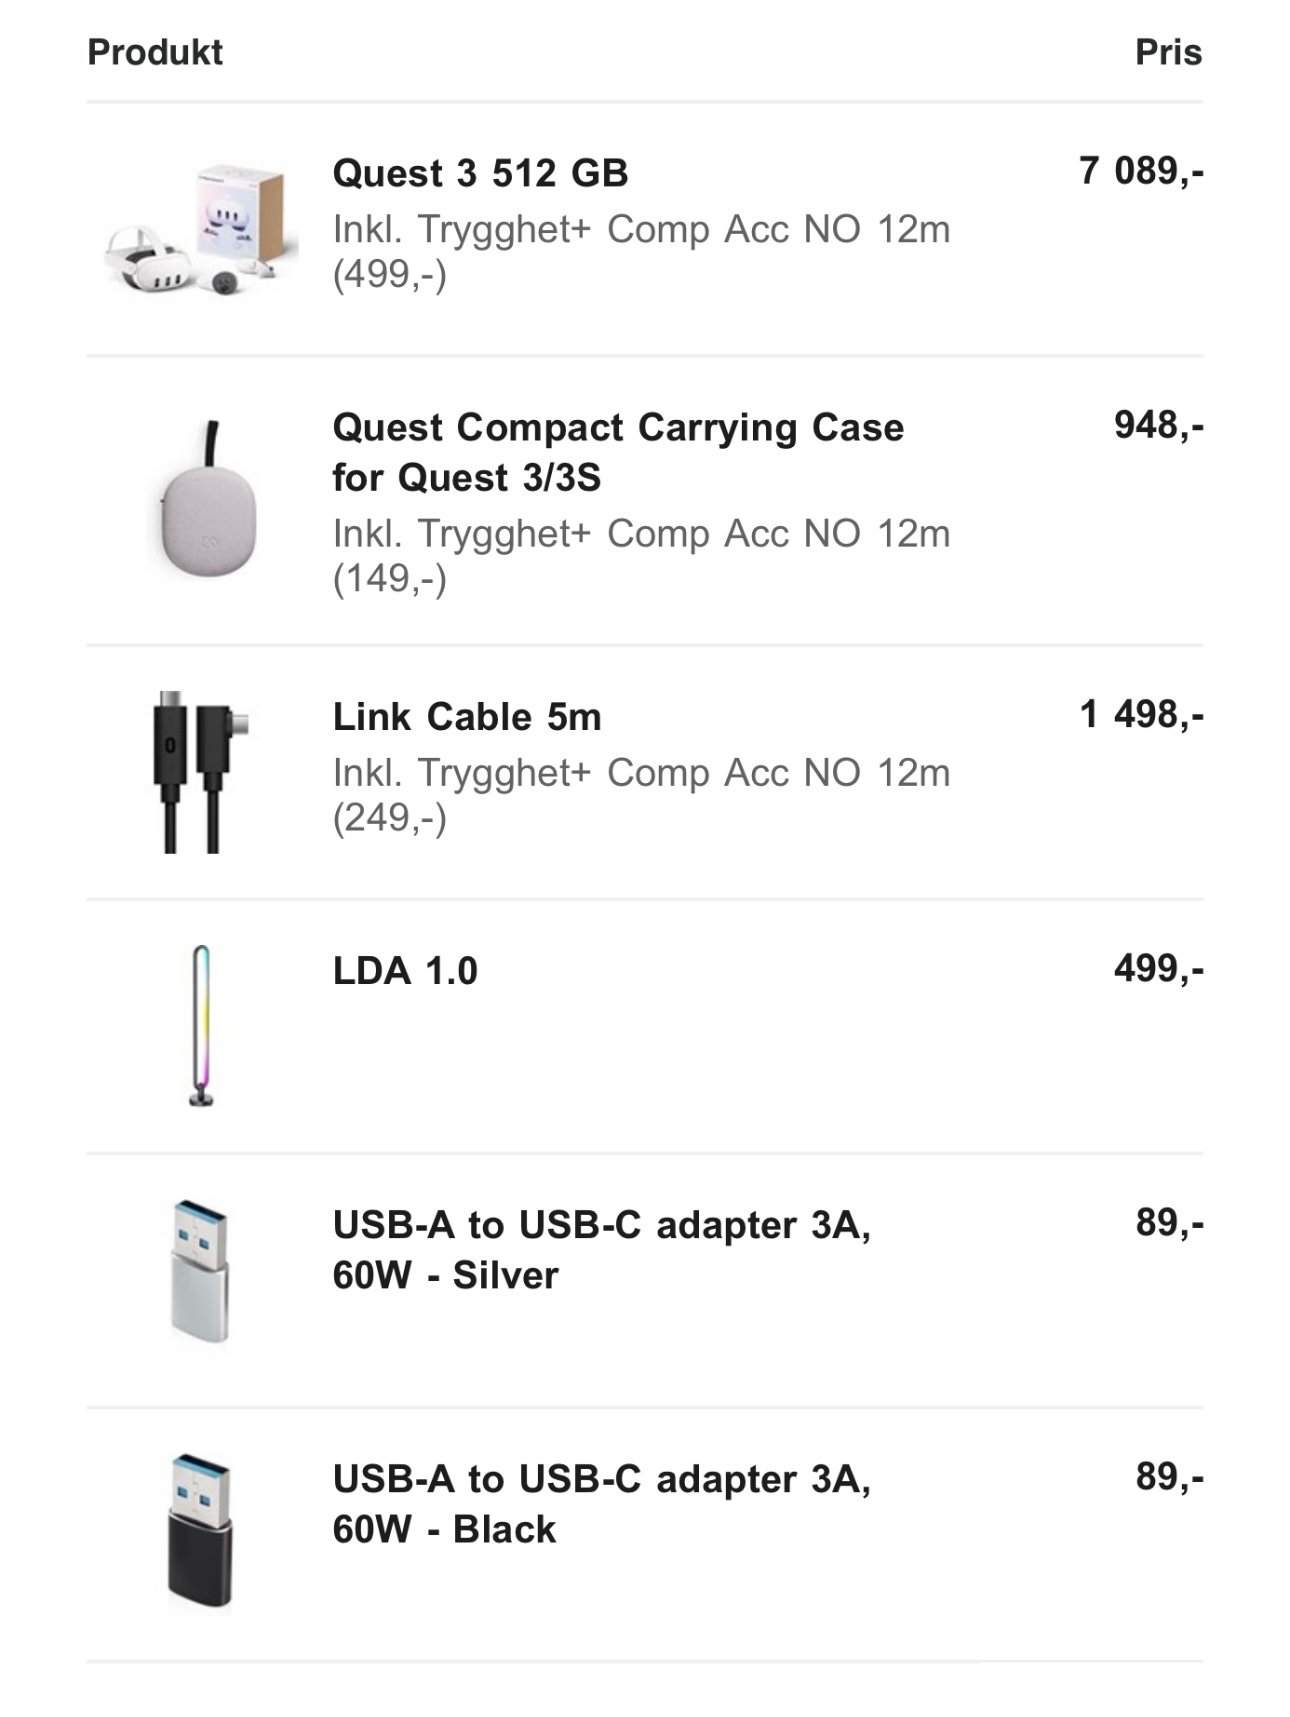Open the silver USB-A adapter thumbnail
The width and height of the screenshot is (1290, 1717).
click(x=200, y=1272)
